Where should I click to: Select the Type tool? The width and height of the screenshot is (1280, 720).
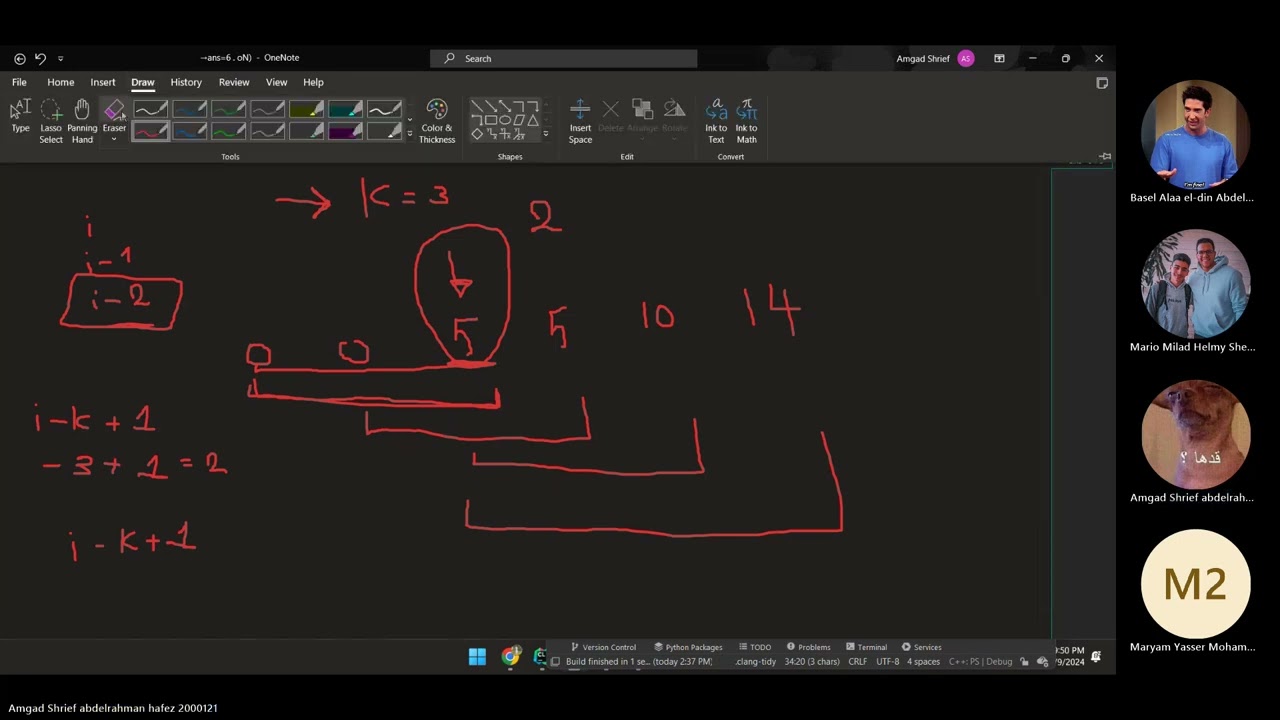pos(20,118)
